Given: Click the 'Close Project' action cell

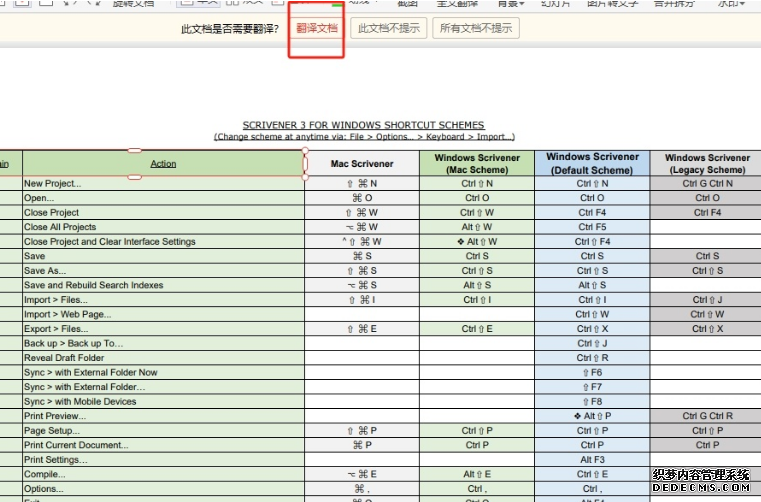Looking at the screenshot, I should [x=163, y=213].
